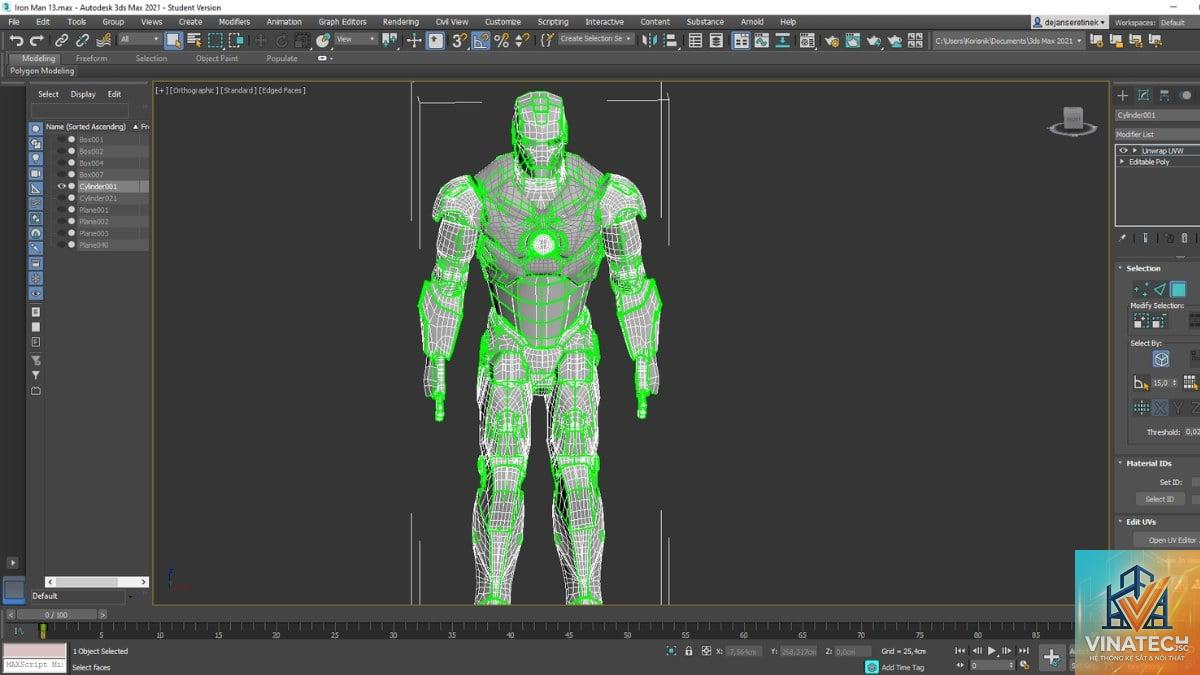Open the Modifiers menu
Viewport: 1200px width, 675px height.
(234, 21)
